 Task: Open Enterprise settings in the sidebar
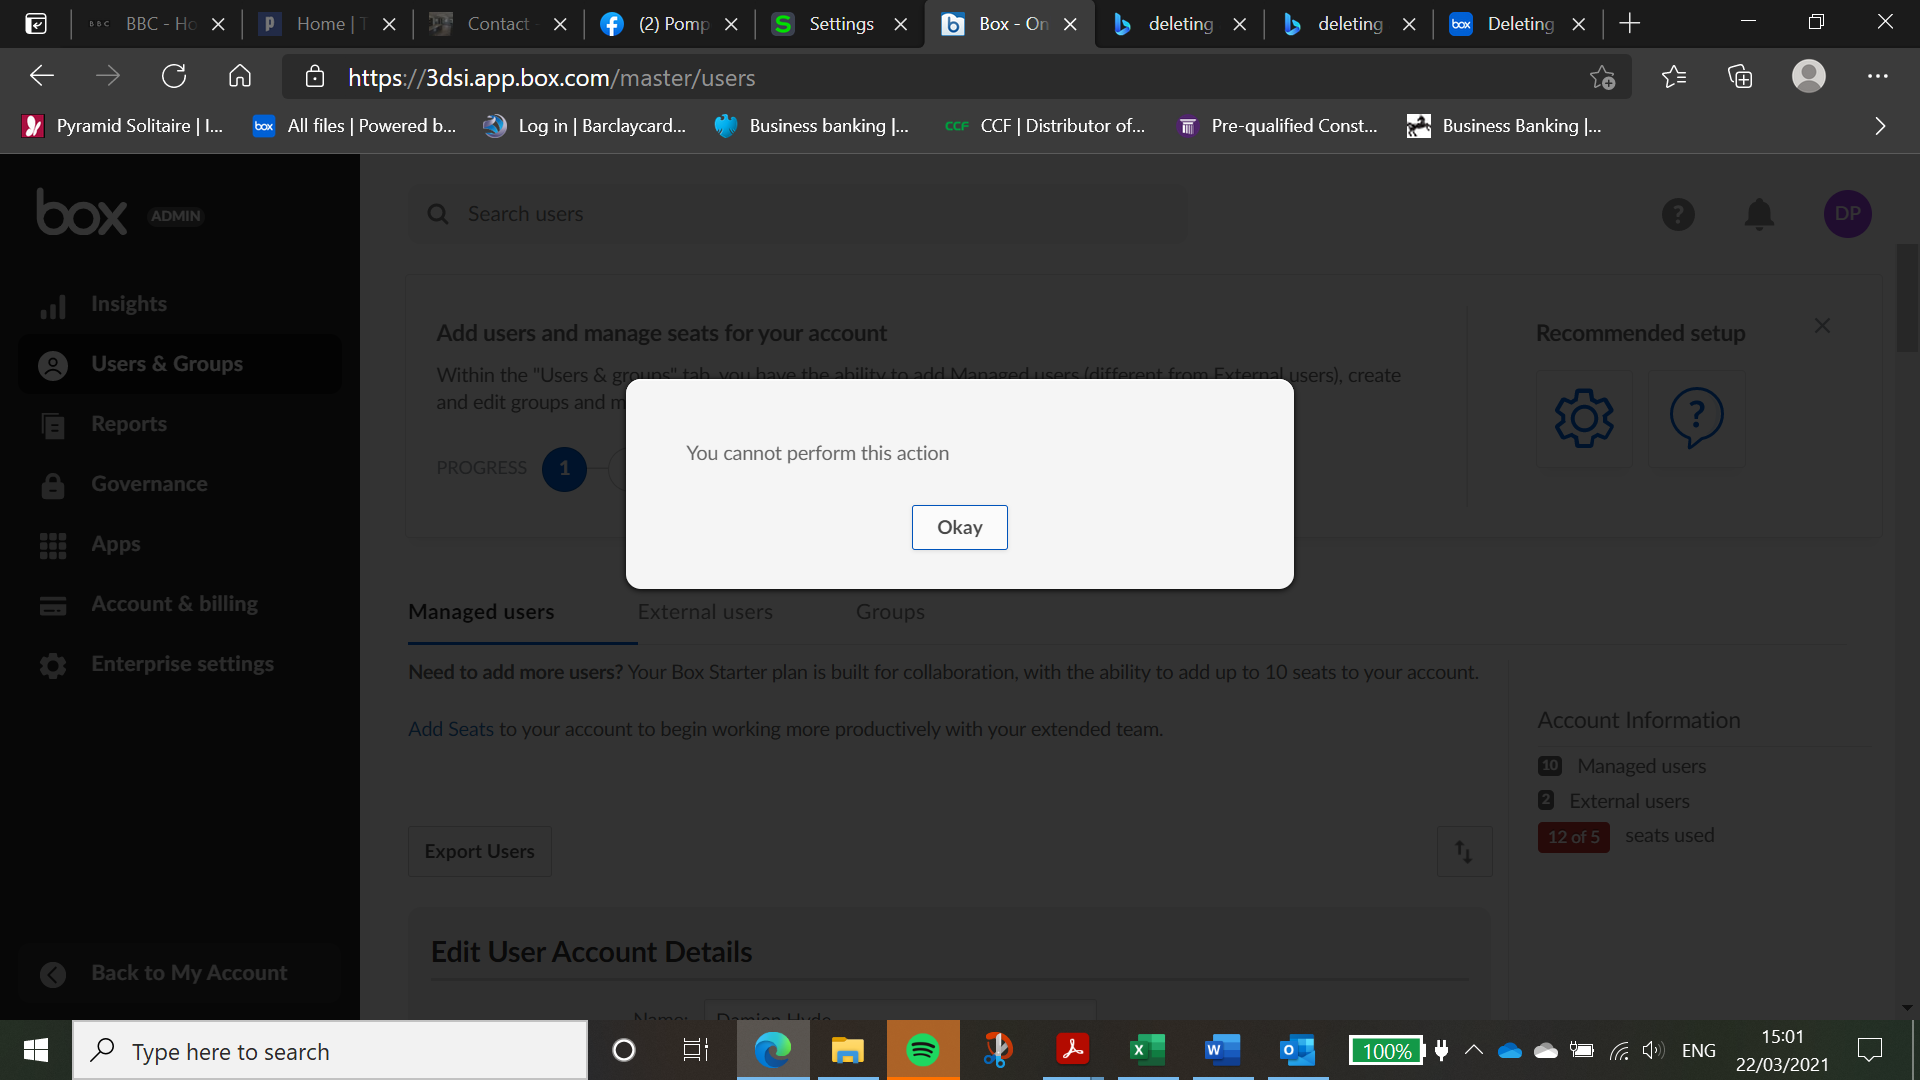[182, 664]
